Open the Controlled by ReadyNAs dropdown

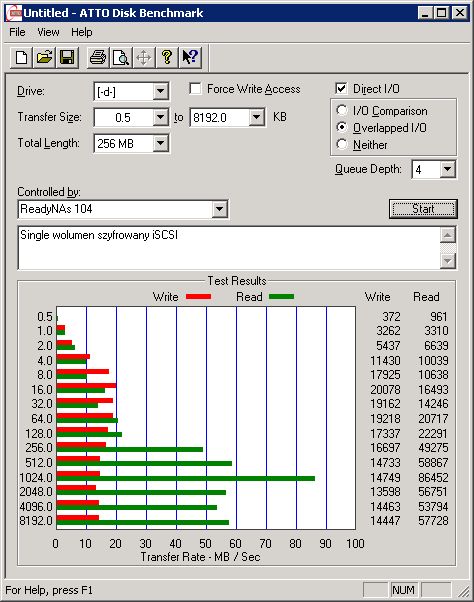[219, 209]
